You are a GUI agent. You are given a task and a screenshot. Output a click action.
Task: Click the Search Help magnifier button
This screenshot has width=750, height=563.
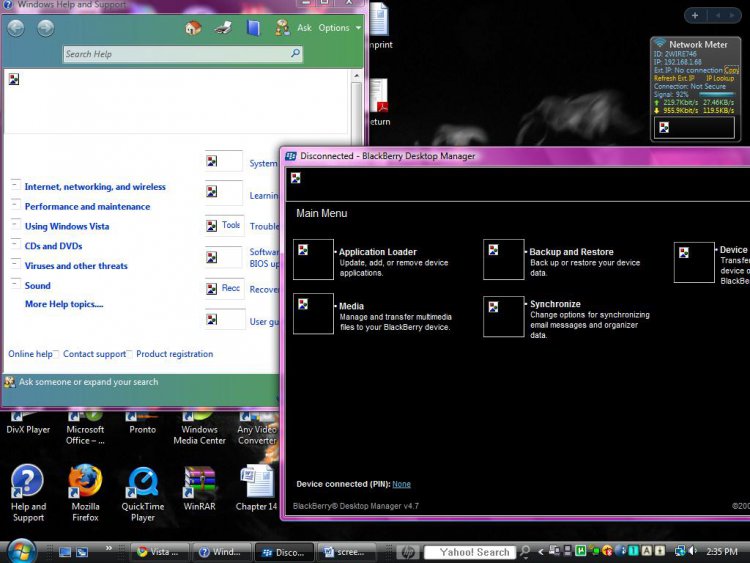[x=296, y=54]
